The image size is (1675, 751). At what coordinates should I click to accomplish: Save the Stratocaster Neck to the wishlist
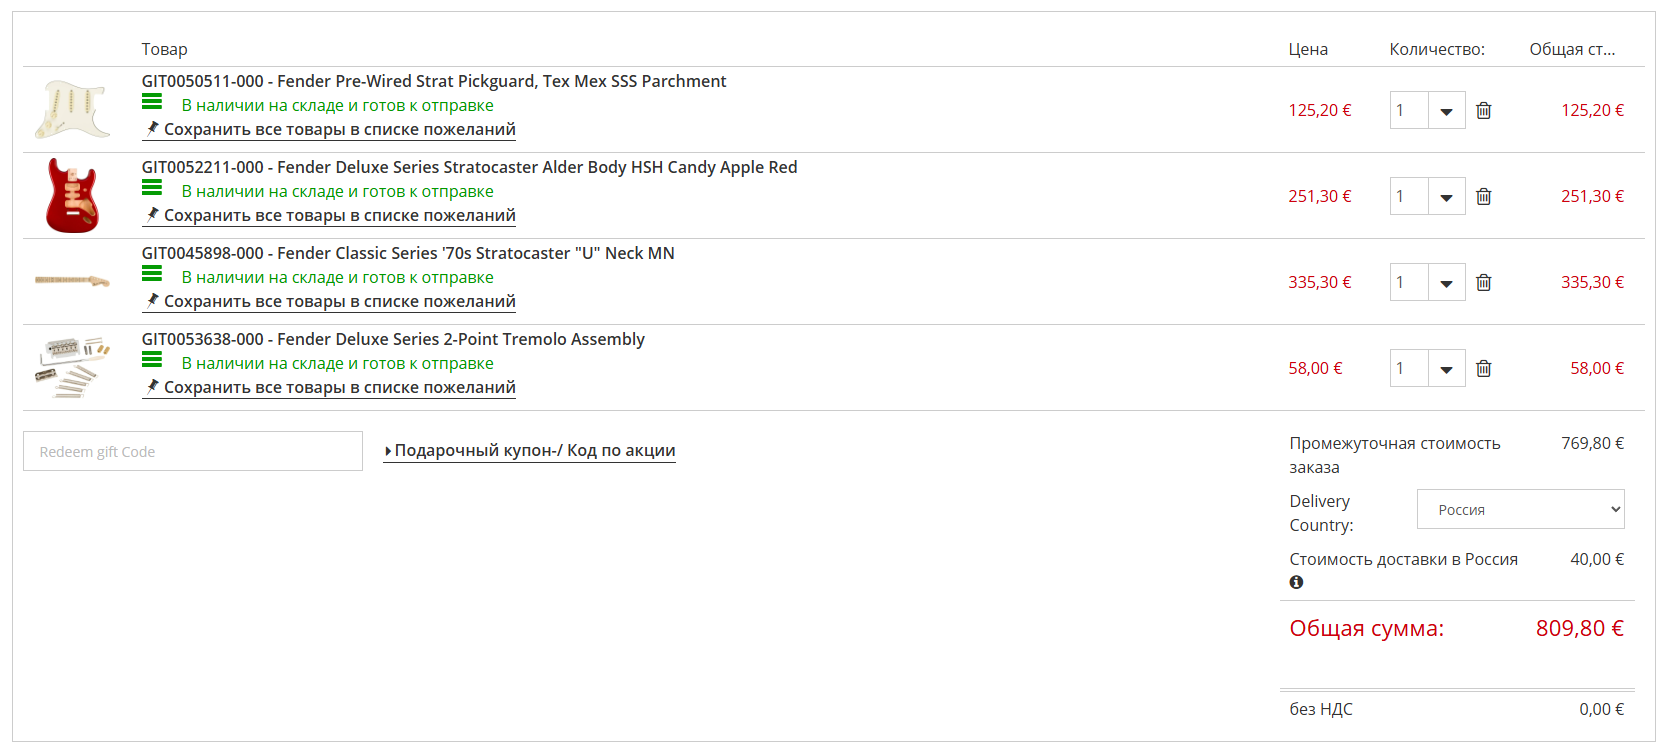[x=329, y=301]
